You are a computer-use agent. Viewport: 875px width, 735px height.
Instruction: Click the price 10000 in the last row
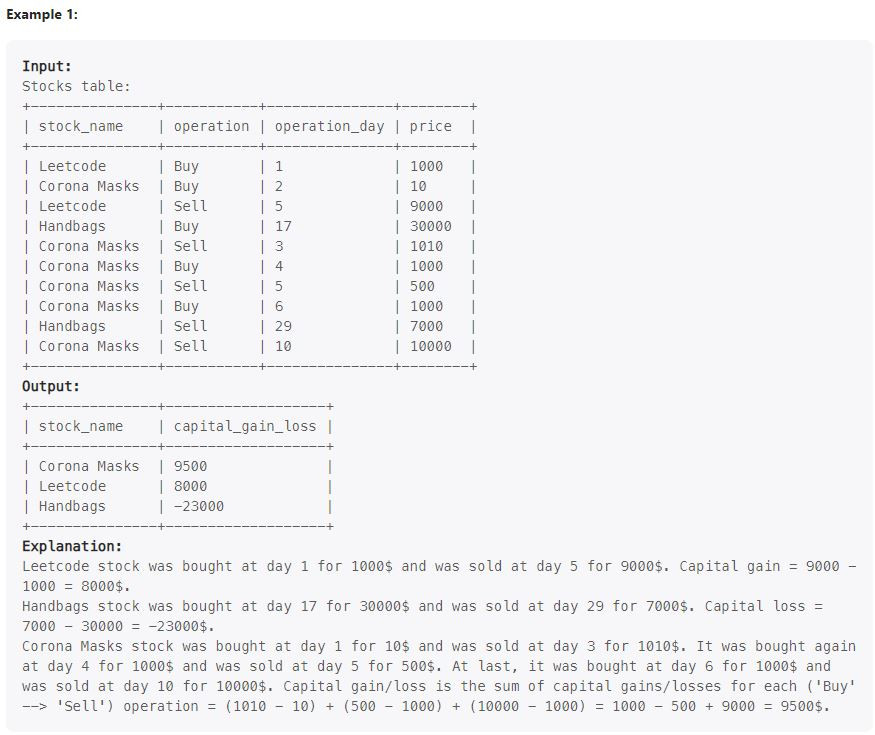pyautogui.click(x=430, y=347)
